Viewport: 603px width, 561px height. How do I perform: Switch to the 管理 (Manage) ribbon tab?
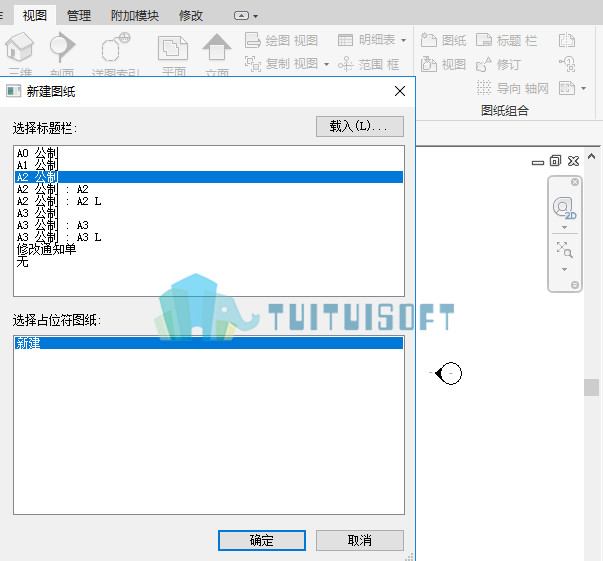[79, 15]
